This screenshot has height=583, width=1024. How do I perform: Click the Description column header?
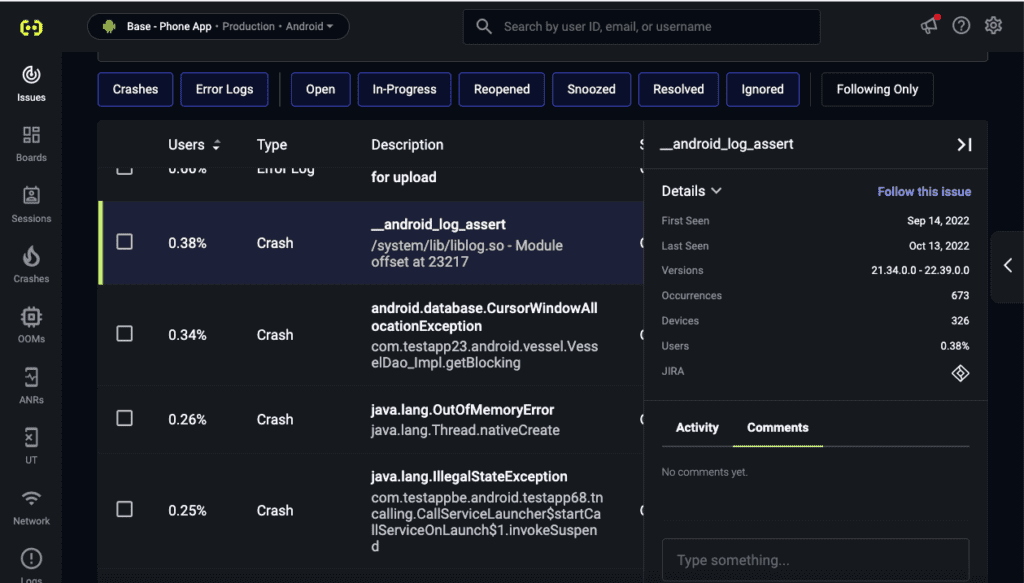click(x=407, y=145)
